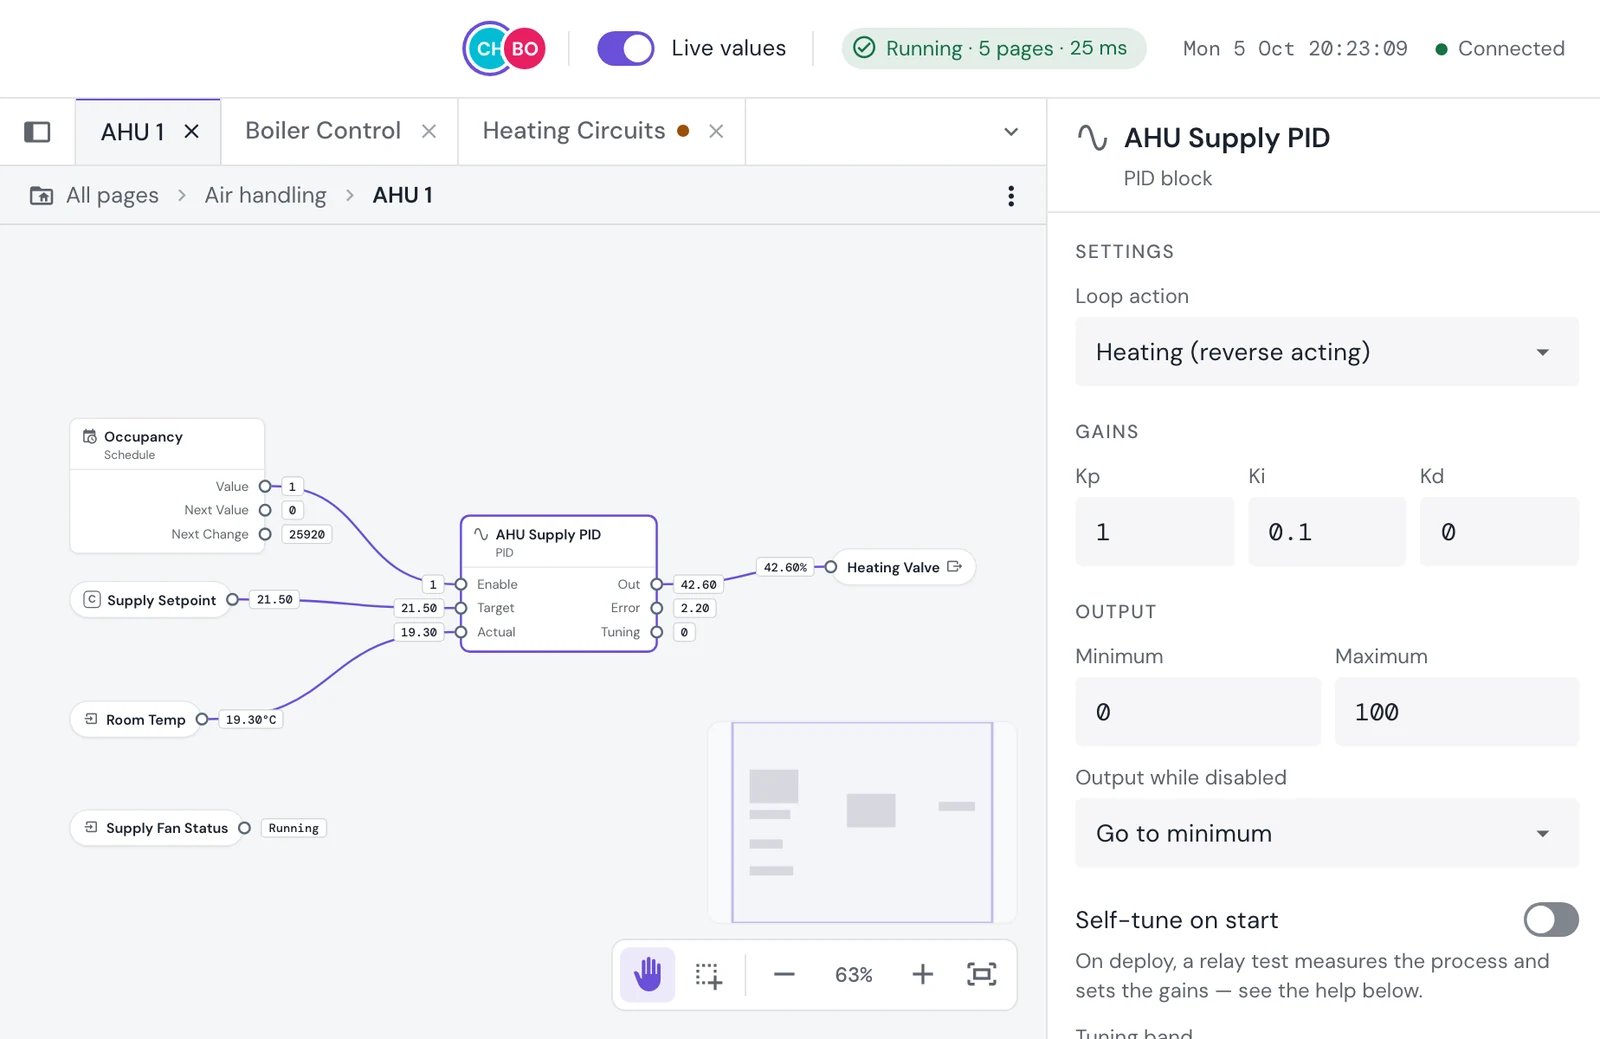
Task: Click the All pages folder icon
Action: pos(41,196)
